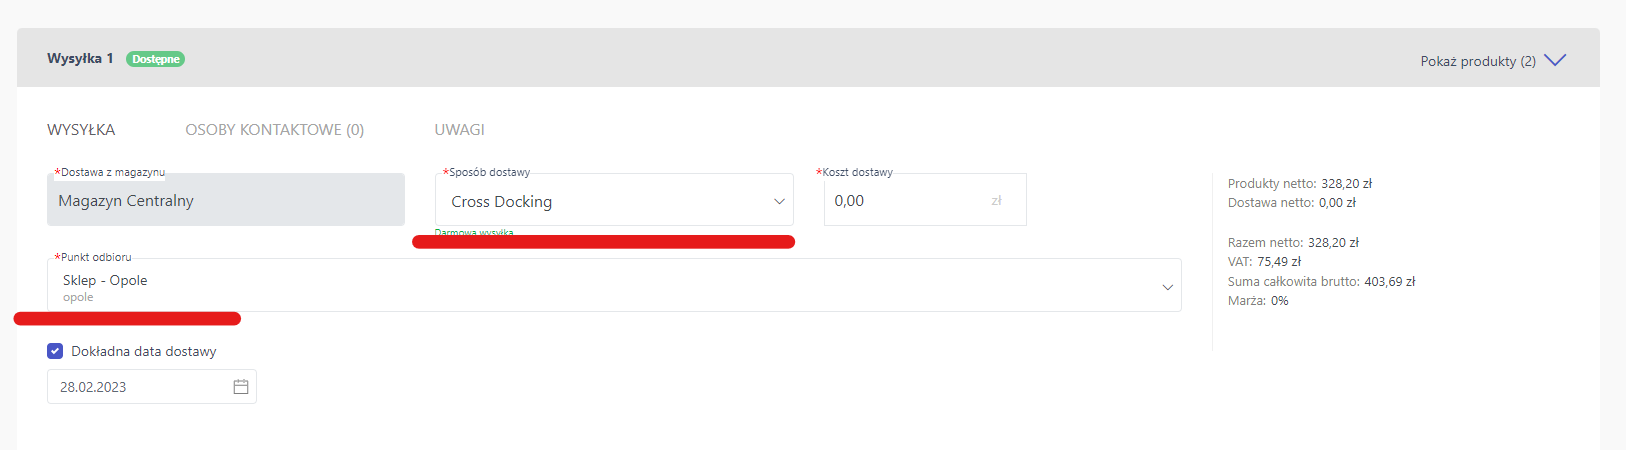Open the Sklep - Opole pickup dropdown
This screenshot has width=1626, height=450.
point(614,285)
